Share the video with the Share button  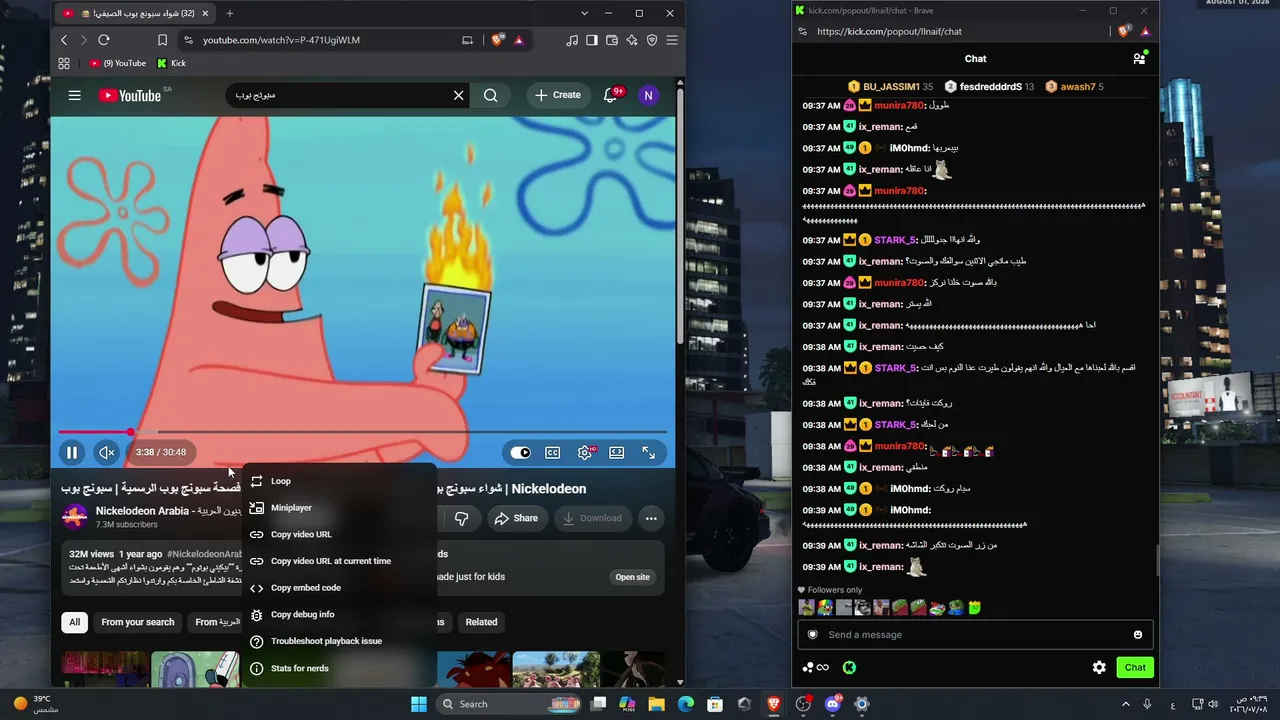516,518
